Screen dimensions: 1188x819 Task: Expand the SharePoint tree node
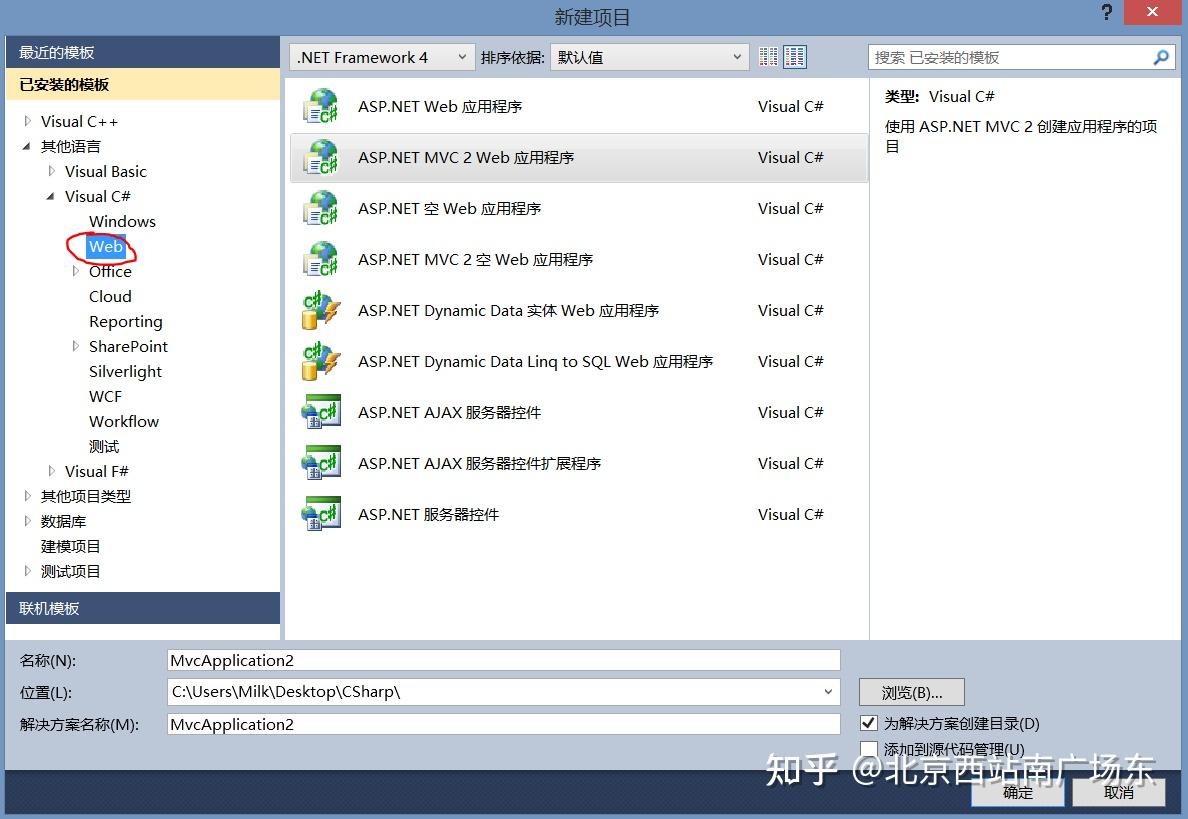click(x=76, y=346)
